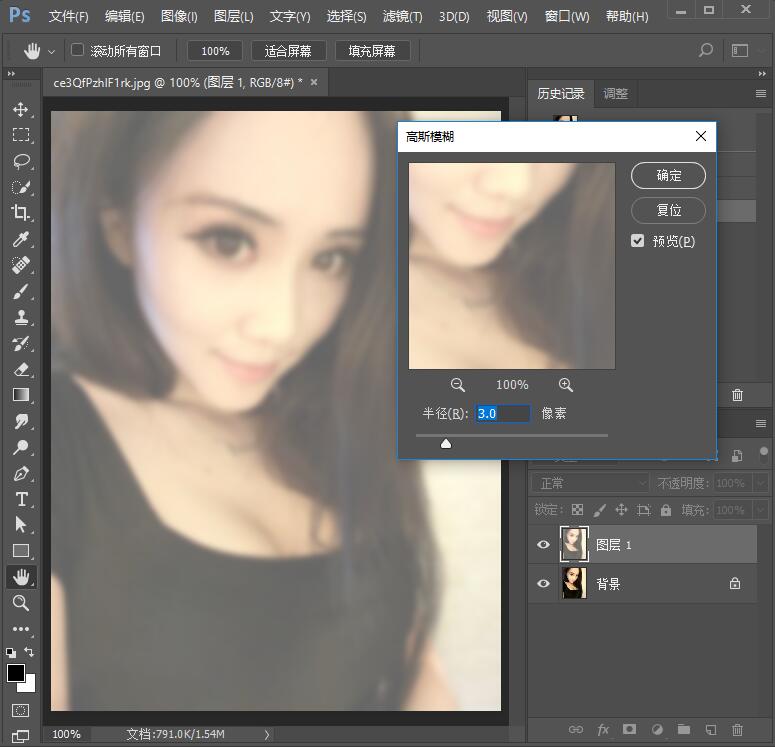The image size is (775, 747).
Task: Create a new layer
Action: pos(711,729)
